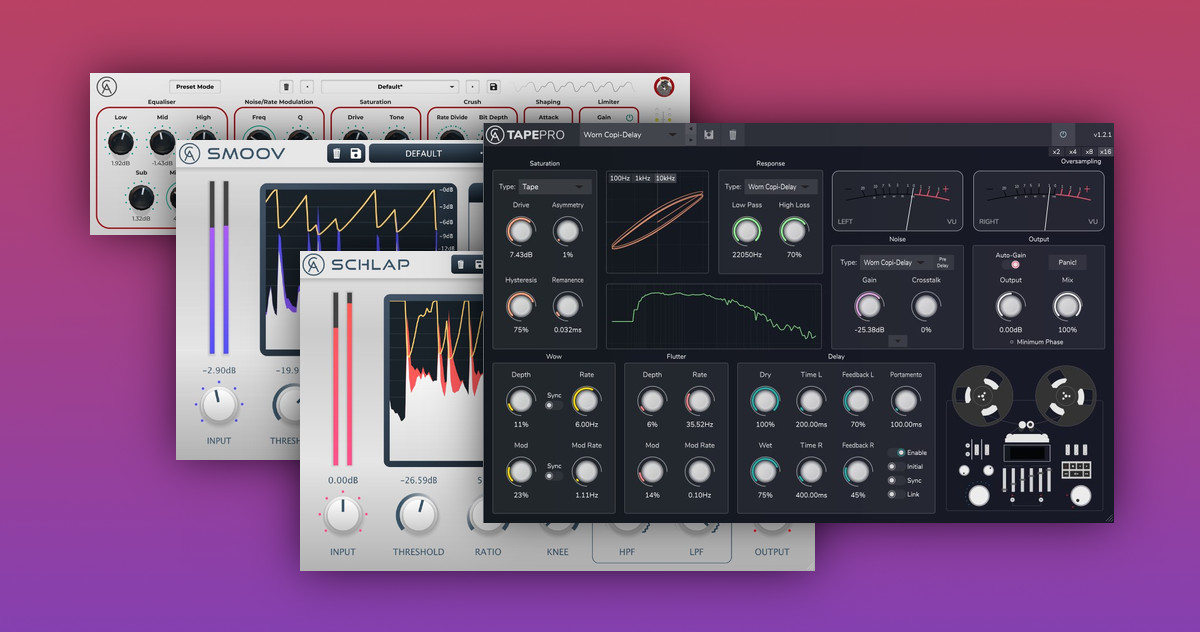Click the Smoov save preset icon

pos(356,153)
